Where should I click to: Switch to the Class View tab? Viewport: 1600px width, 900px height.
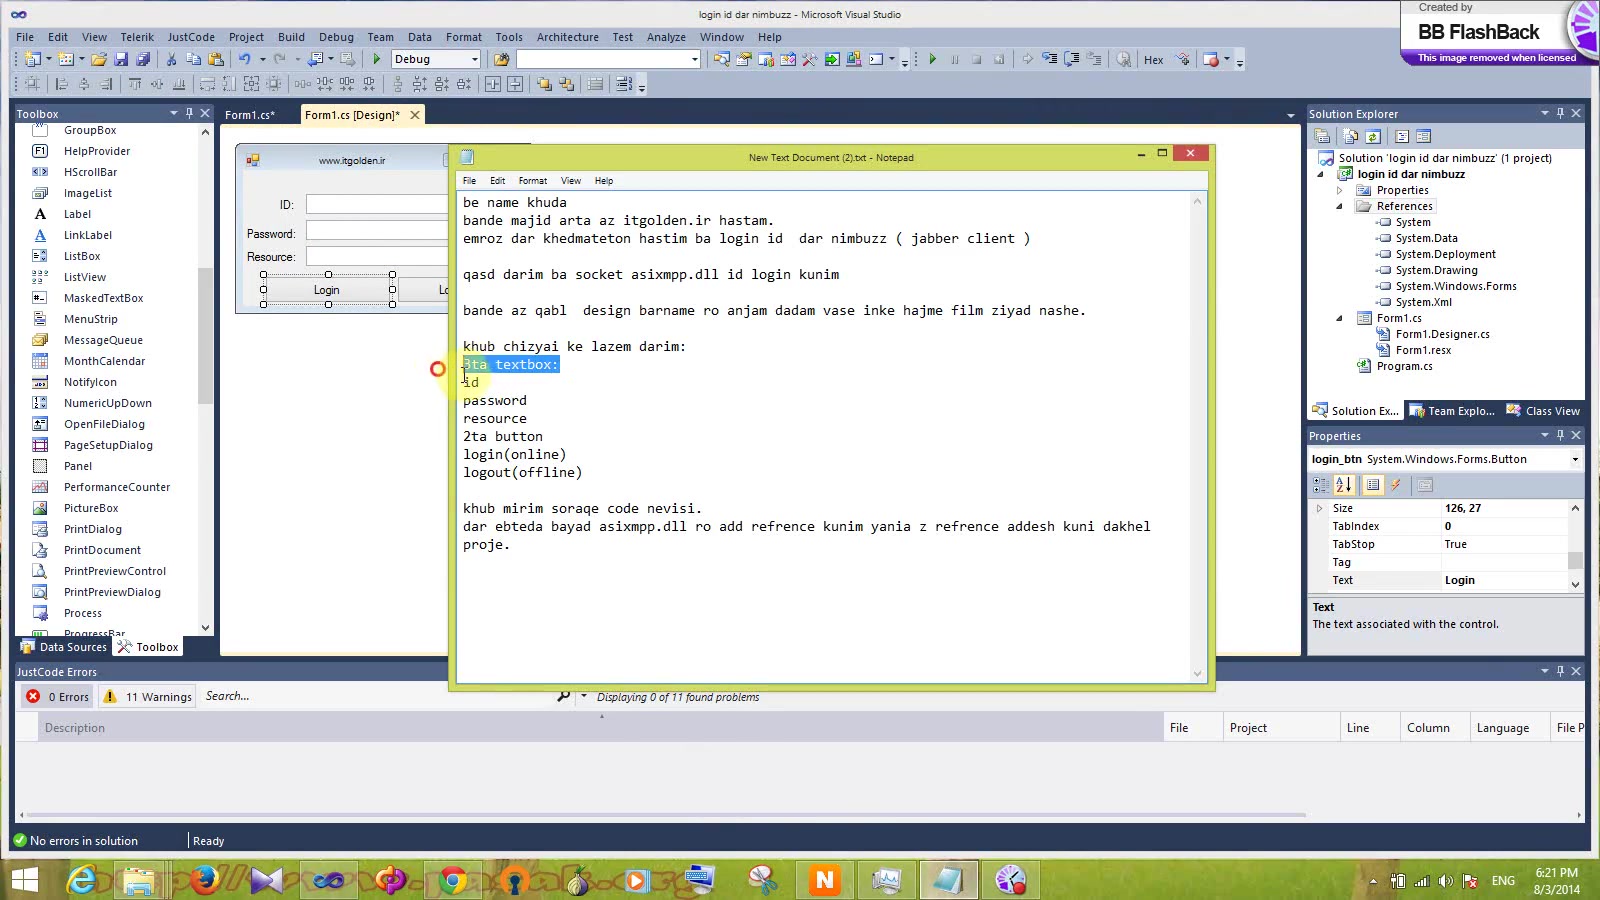pos(1543,411)
